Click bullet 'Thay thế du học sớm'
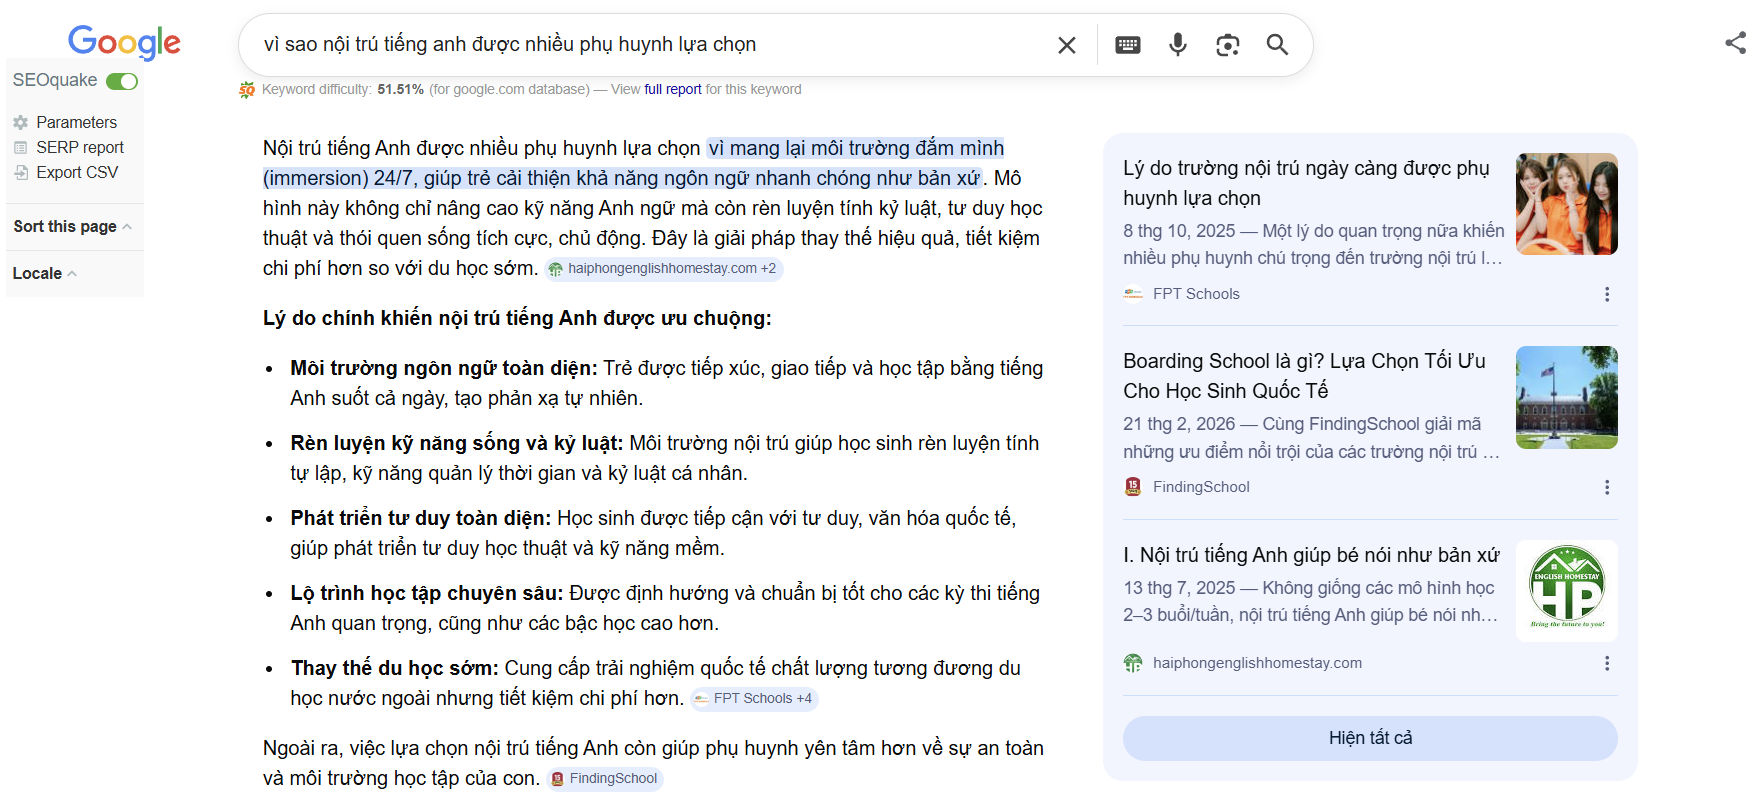This screenshot has width=1750, height=795. [x=394, y=668]
